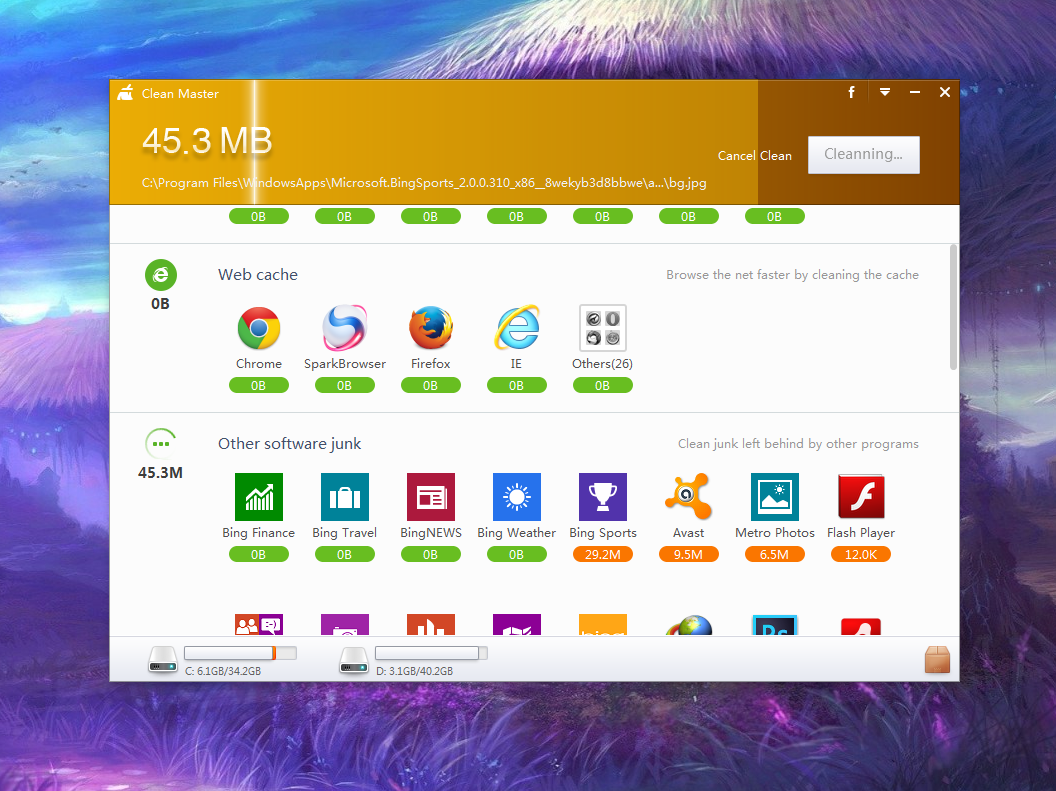Open the Facebook share icon
The height and width of the screenshot is (791, 1056).
[x=851, y=92]
